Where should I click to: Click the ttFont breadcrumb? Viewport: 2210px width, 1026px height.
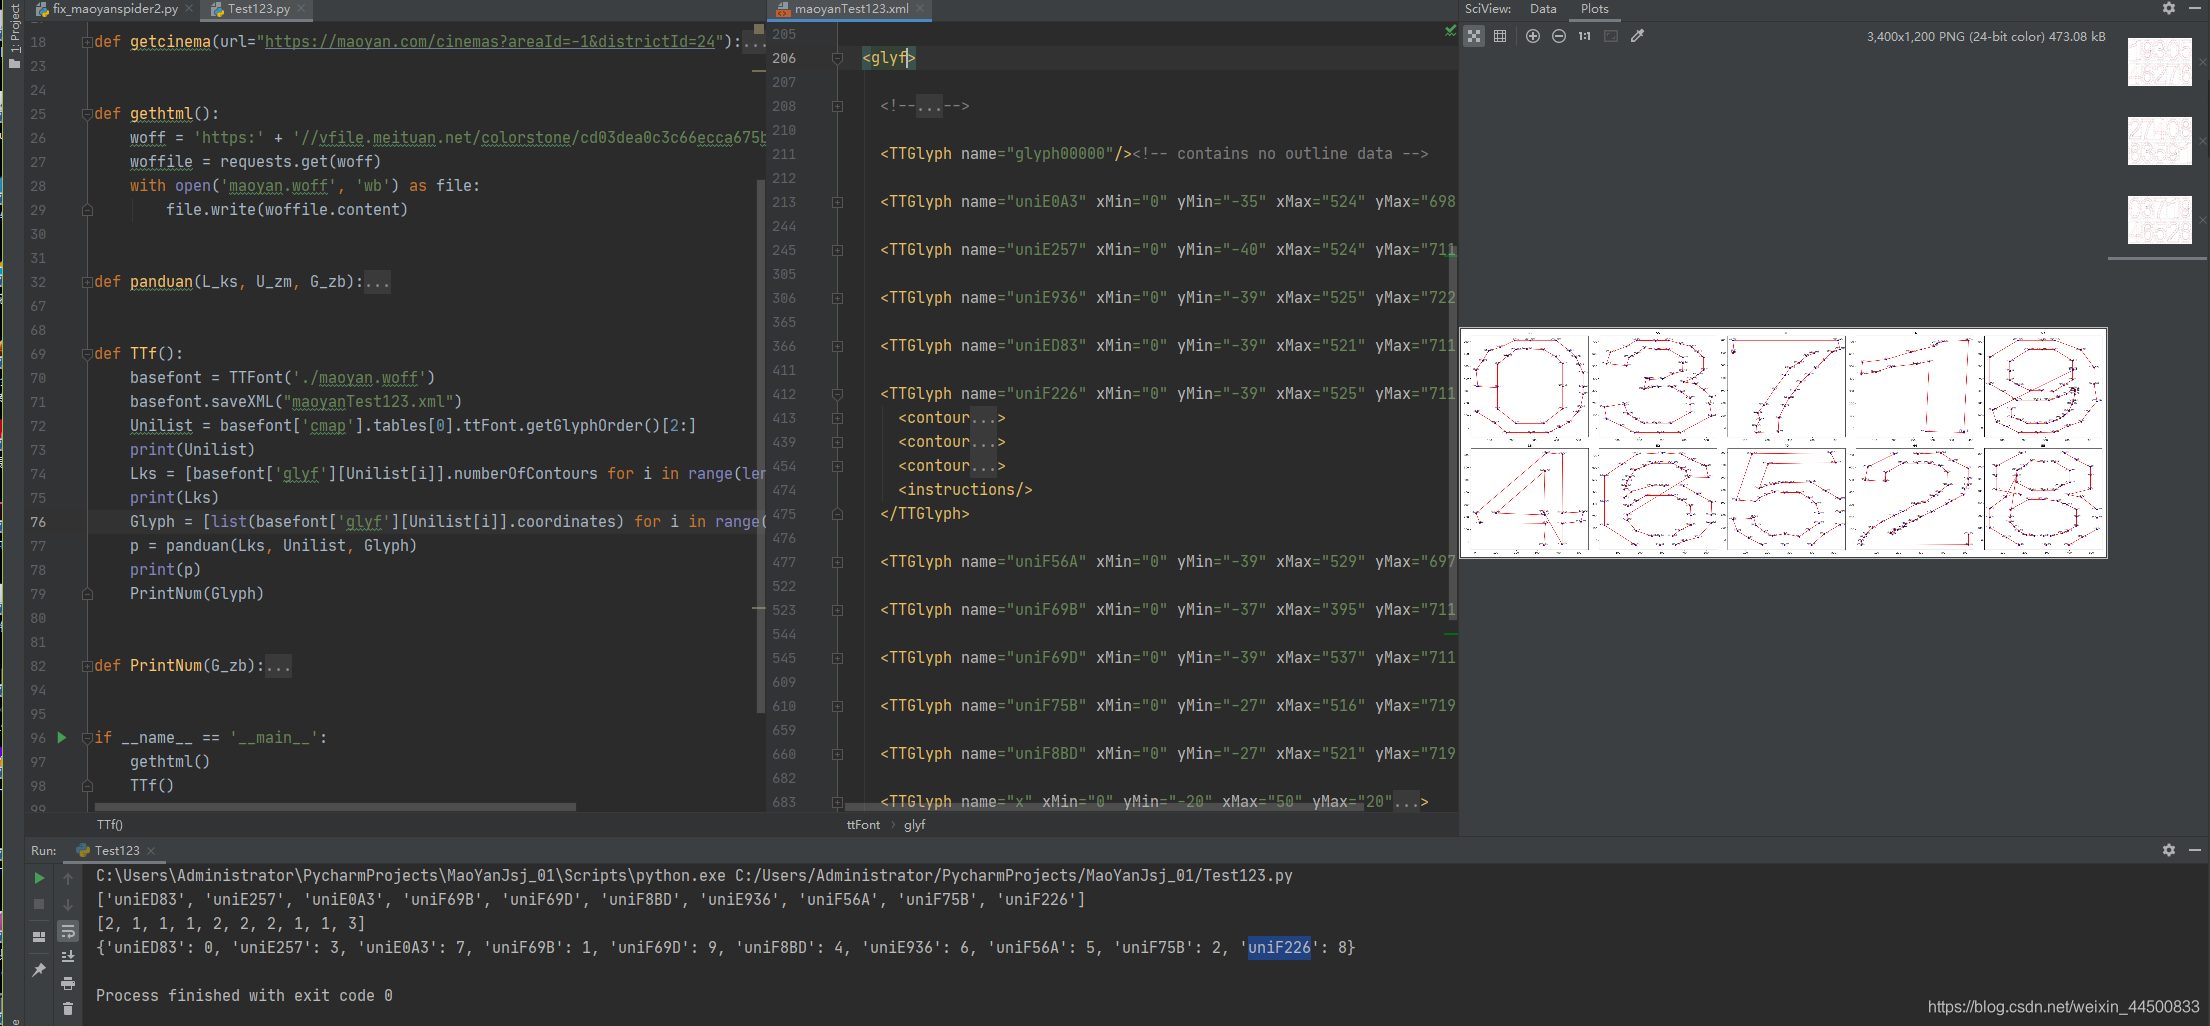pyautogui.click(x=863, y=825)
